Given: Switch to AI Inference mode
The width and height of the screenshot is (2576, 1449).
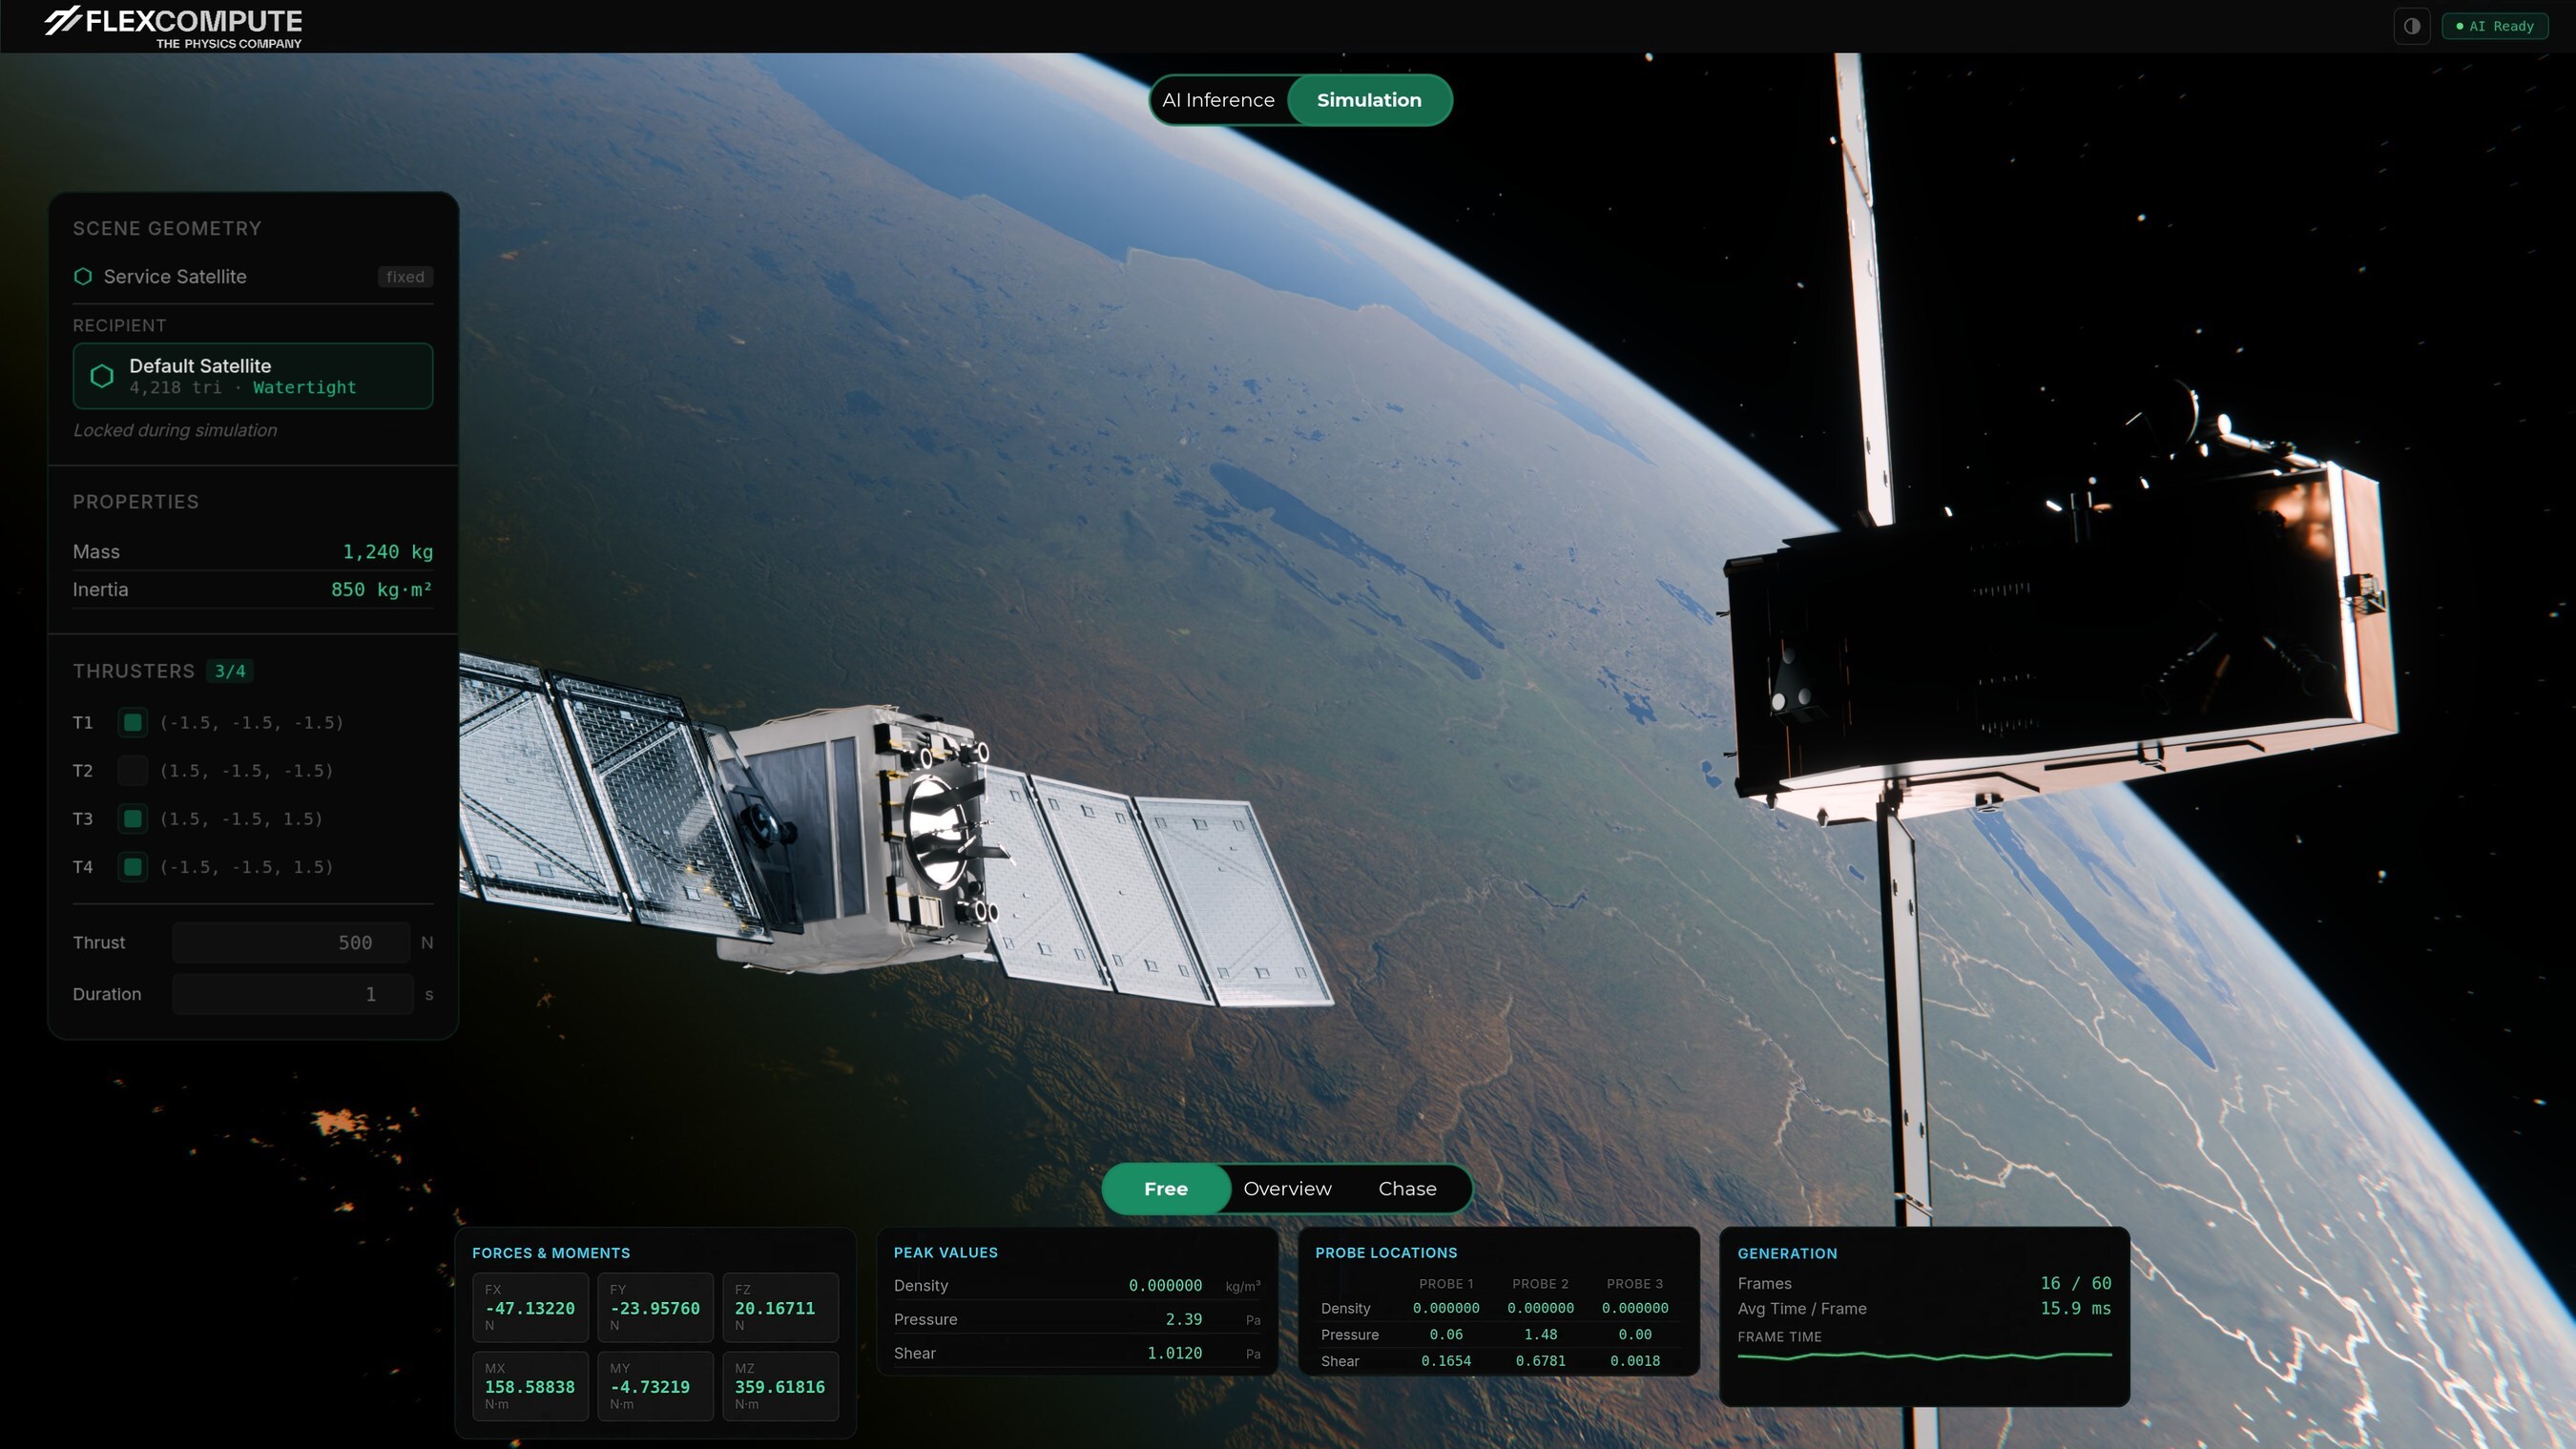Looking at the screenshot, I should (1218, 100).
